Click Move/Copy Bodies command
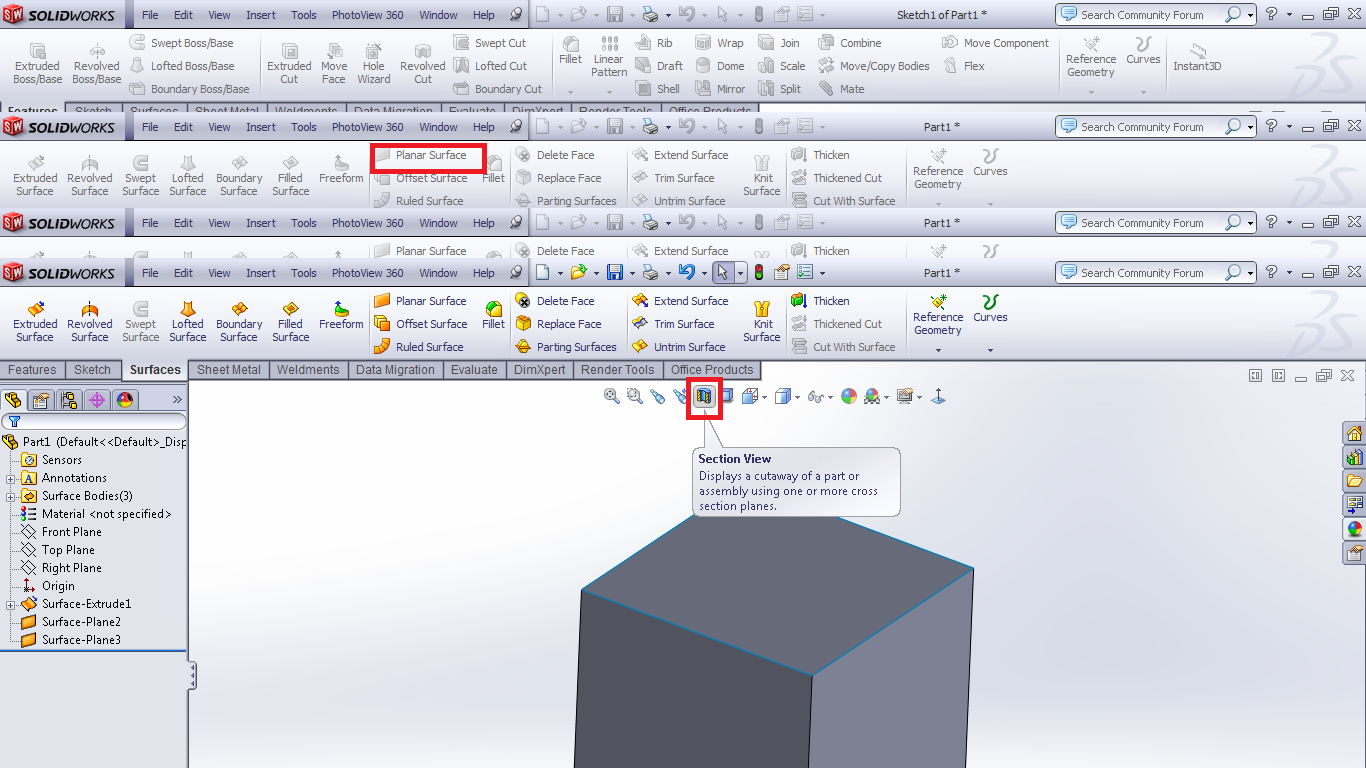This screenshot has height=768, width=1366. coord(883,66)
